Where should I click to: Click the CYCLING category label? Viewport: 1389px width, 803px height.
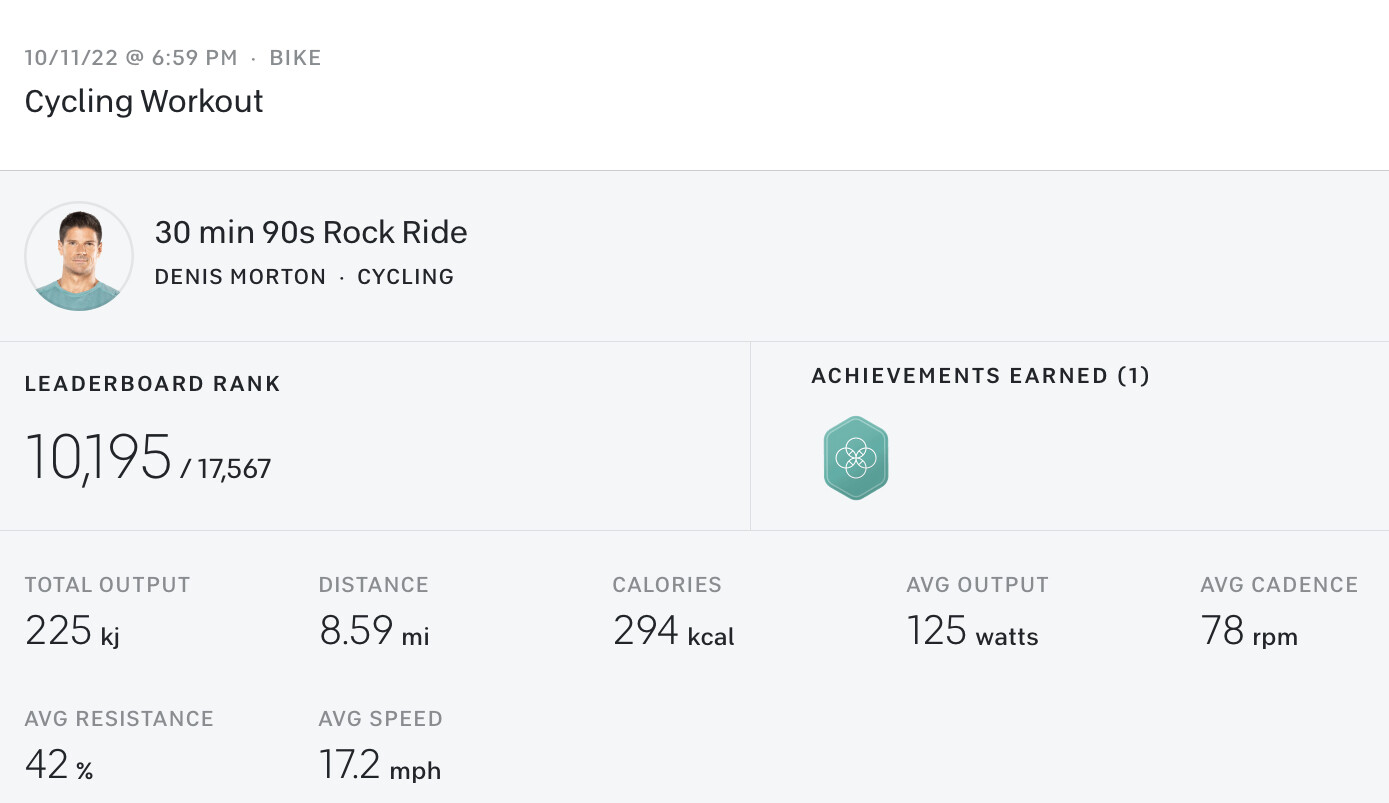pos(406,277)
